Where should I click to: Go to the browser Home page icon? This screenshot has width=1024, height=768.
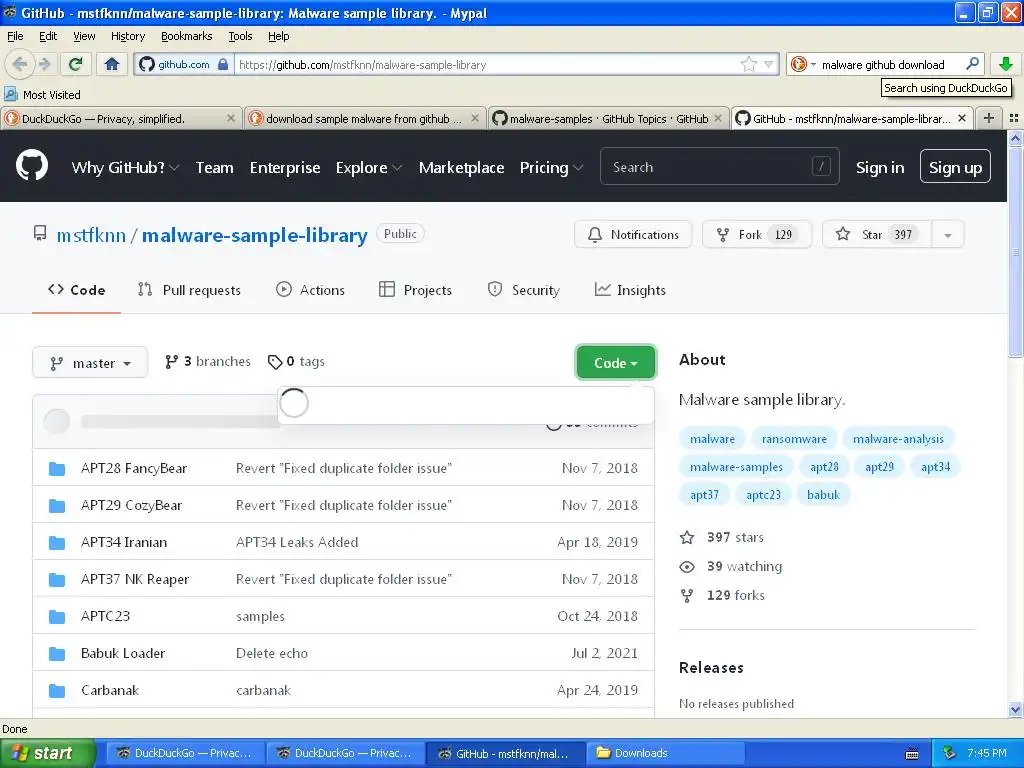point(112,64)
